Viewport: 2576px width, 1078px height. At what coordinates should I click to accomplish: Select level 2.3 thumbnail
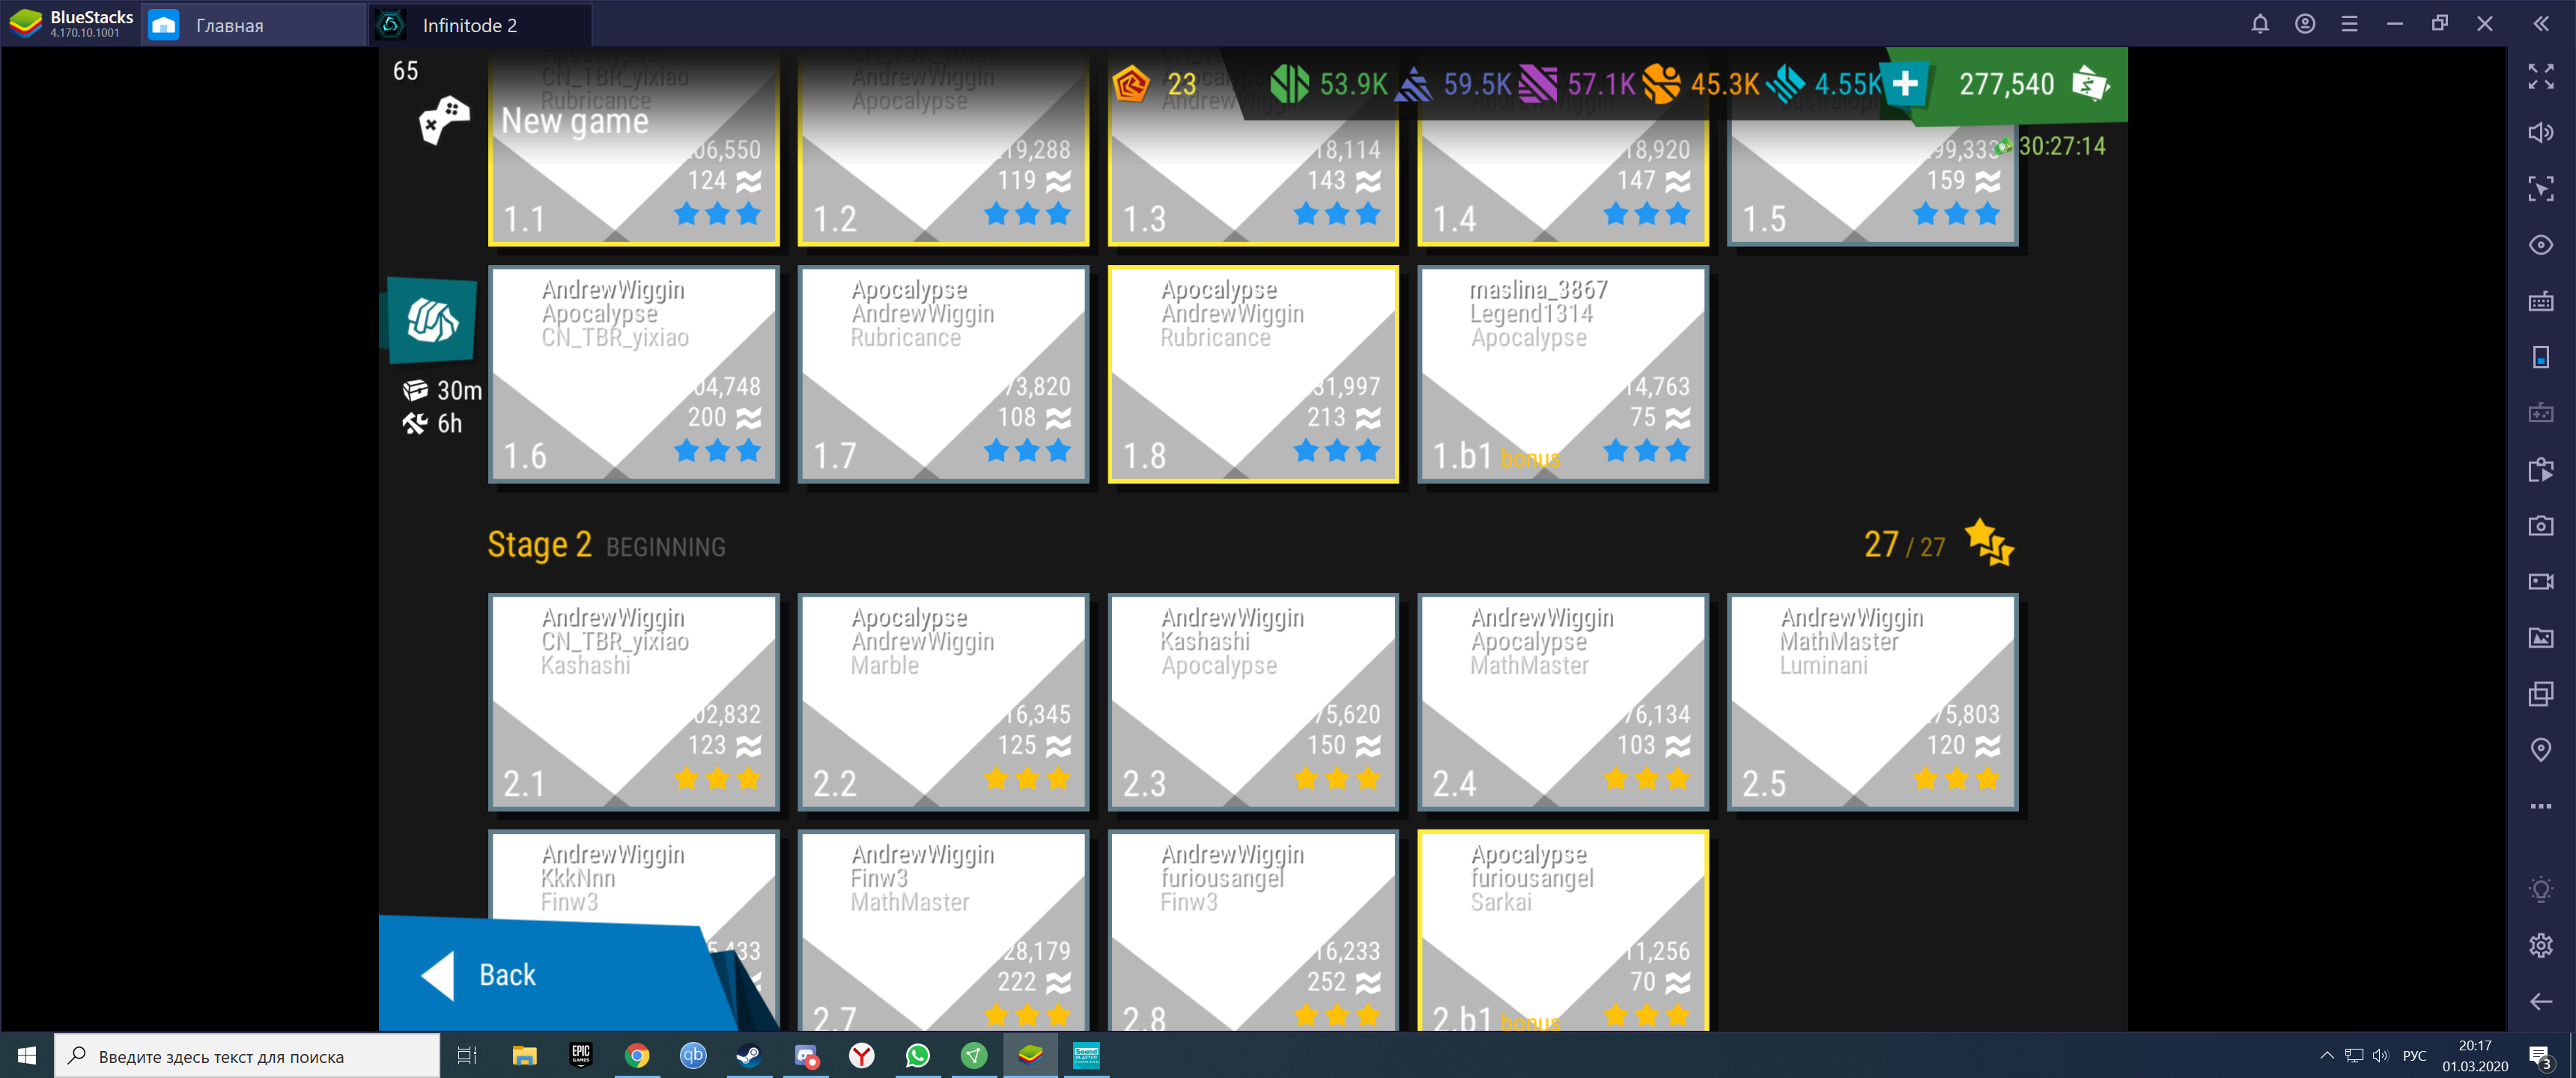pos(1252,701)
